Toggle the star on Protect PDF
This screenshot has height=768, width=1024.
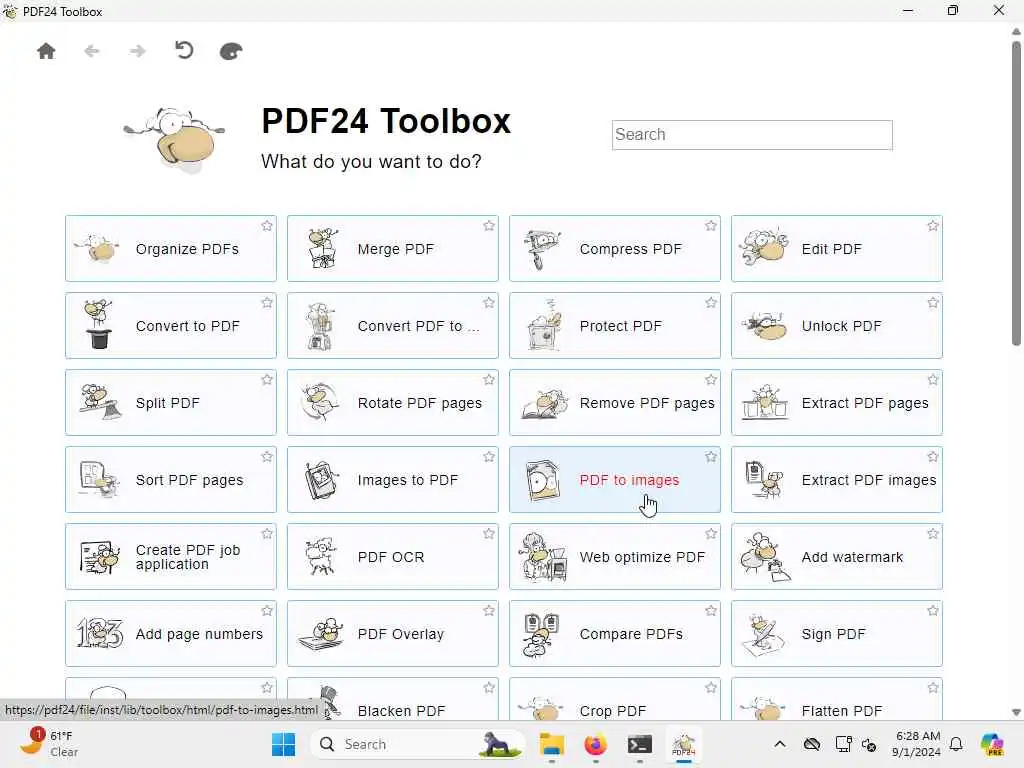[711, 303]
